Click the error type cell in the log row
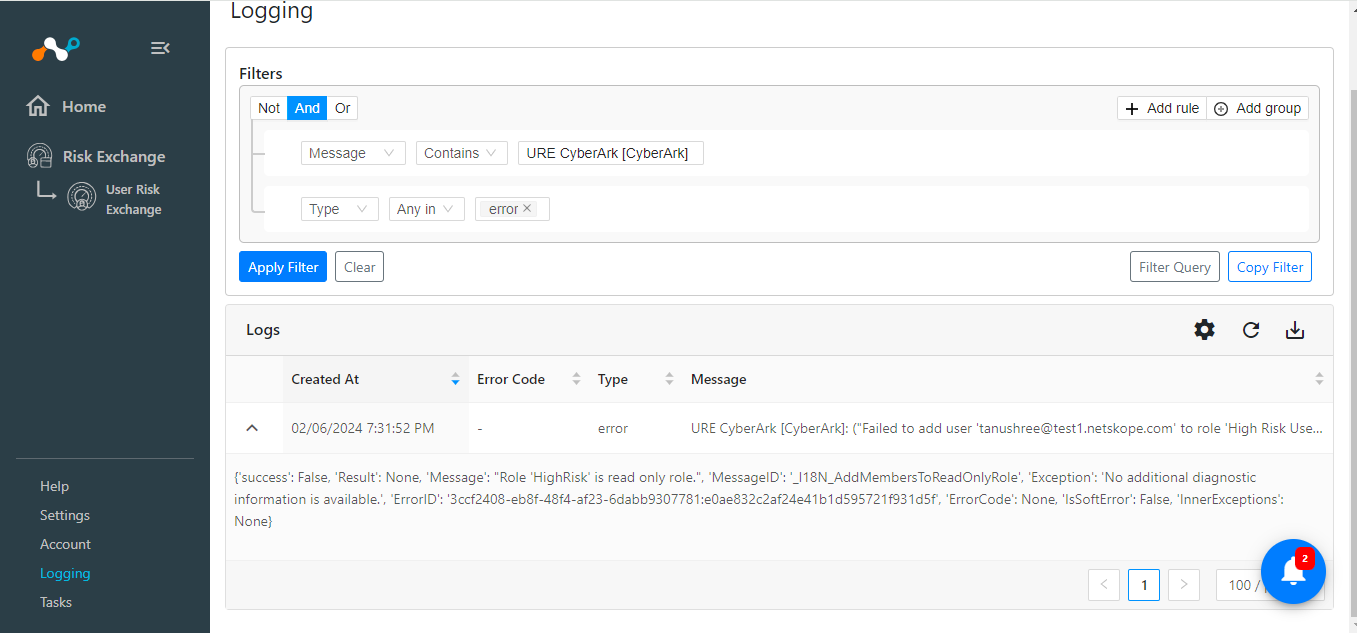 [x=613, y=428]
